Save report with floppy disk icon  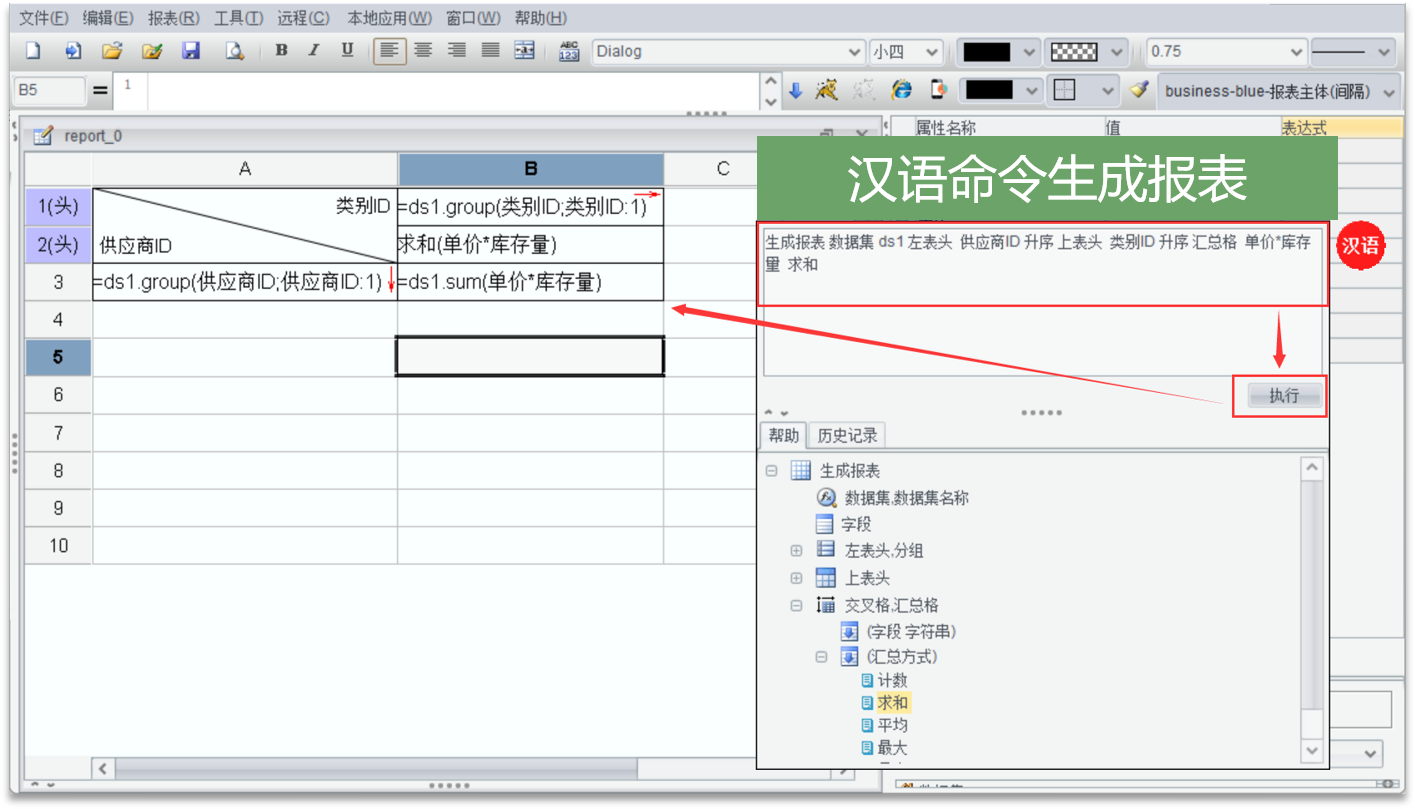pyautogui.click(x=191, y=51)
